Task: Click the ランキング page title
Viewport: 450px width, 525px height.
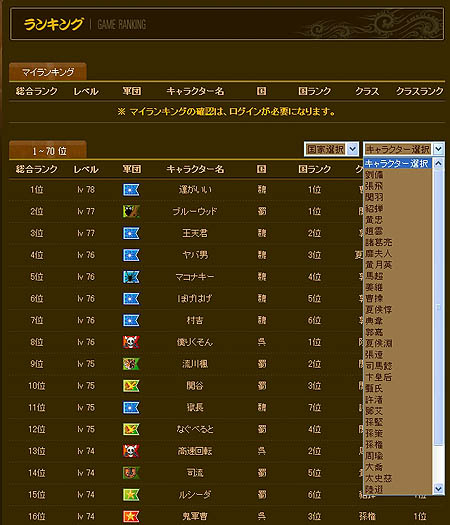Action: click(53, 24)
